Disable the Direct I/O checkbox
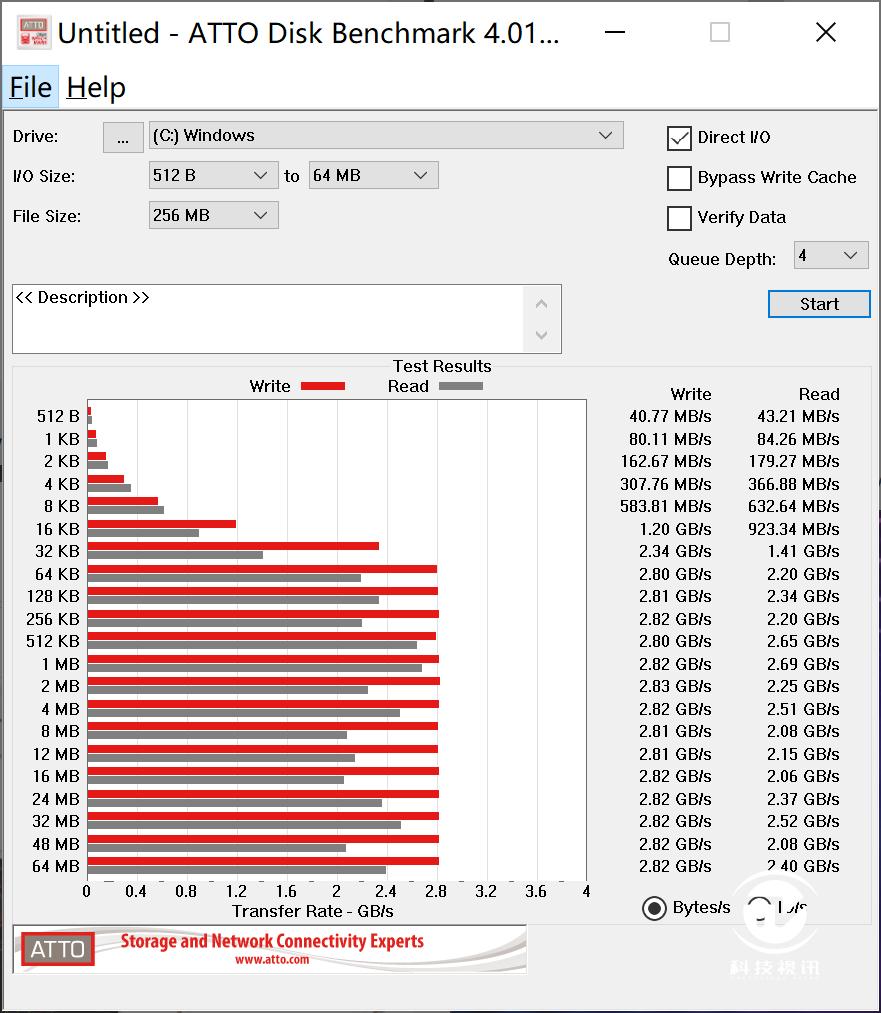The height and width of the screenshot is (1013, 881). point(679,138)
